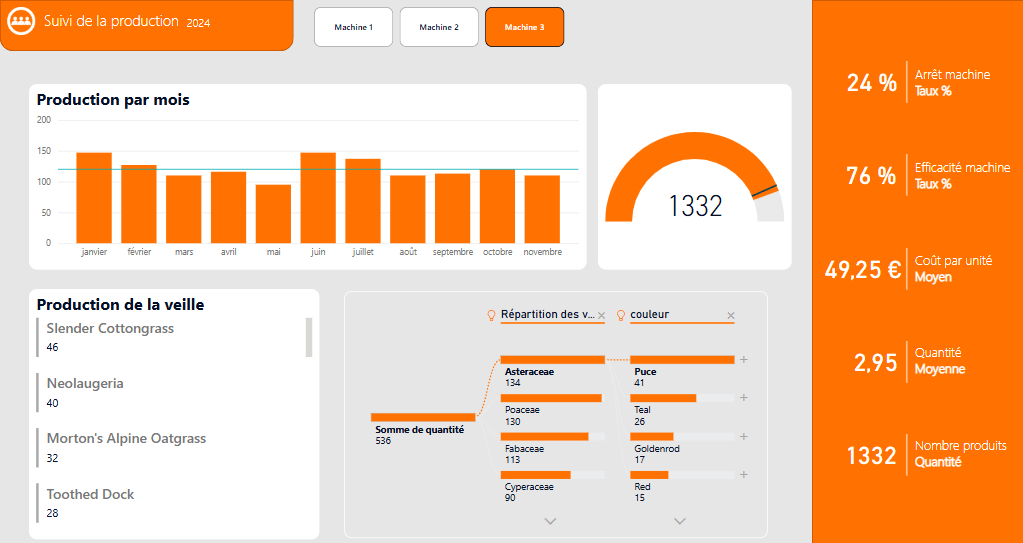This screenshot has height=543, width=1023.
Task: Click lightbulb icon beside Répartition header
Action: 491,315
